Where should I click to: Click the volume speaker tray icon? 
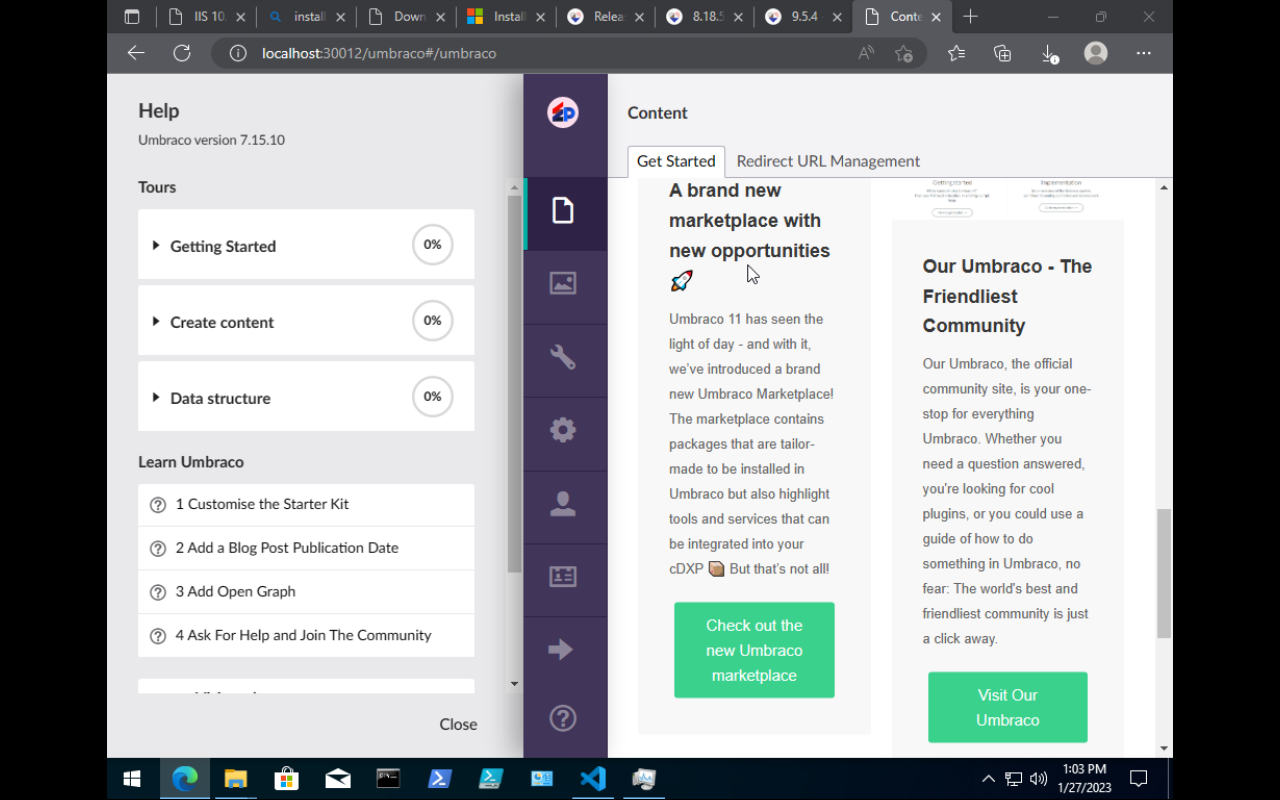click(1038, 778)
